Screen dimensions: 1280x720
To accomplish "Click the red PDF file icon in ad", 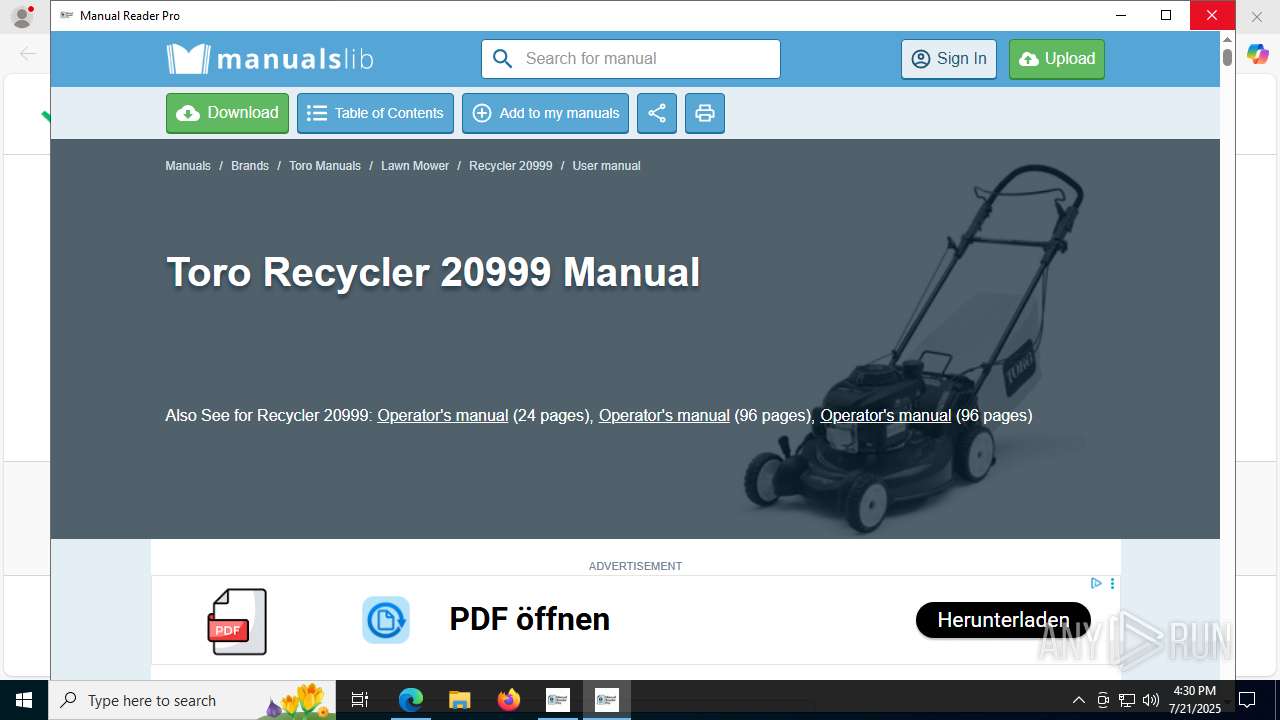I will coord(238,621).
